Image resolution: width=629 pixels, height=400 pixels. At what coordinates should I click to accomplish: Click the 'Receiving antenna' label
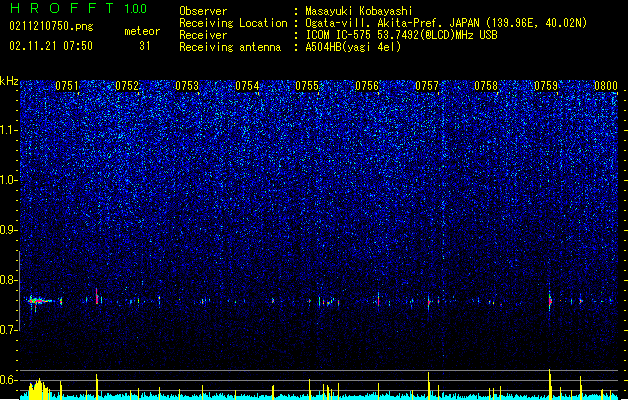tap(230, 47)
